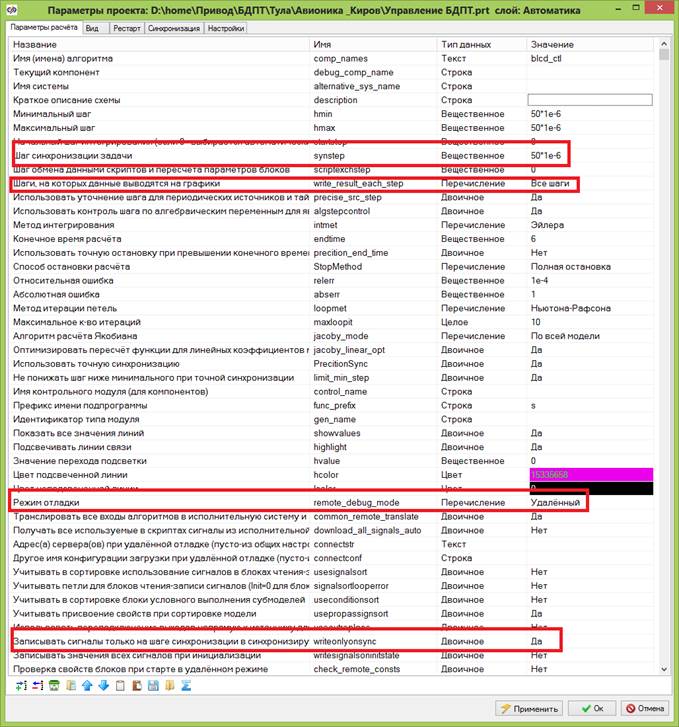The height and width of the screenshot is (727, 679).
Task: Open the Все шаги enumeration value
Action: point(590,184)
